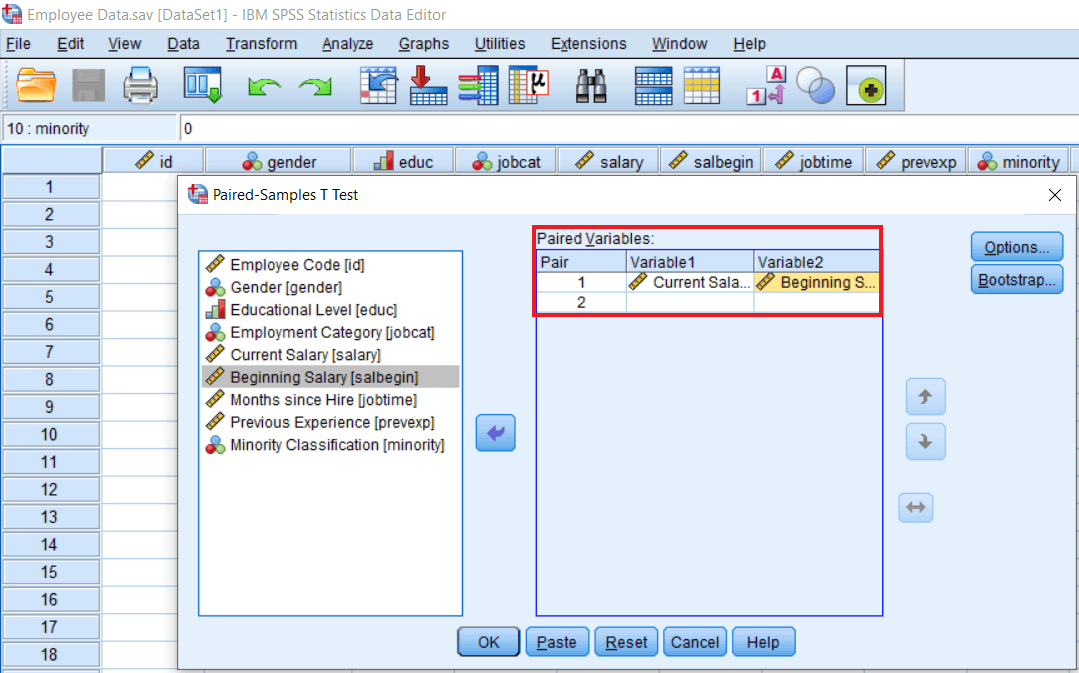Open the Utilities menu

point(500,44)
